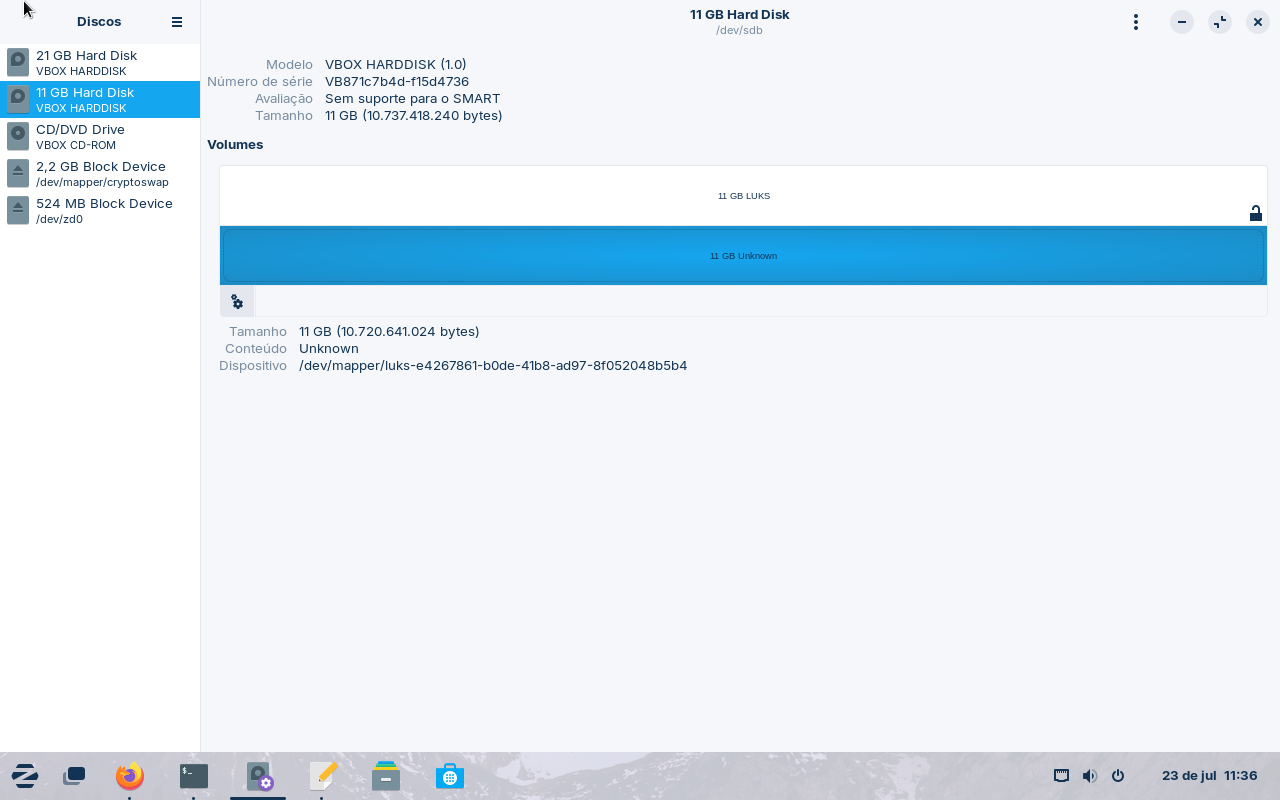
Task: Open the clock showing 23 de jul
Action: coord(1209,776)
